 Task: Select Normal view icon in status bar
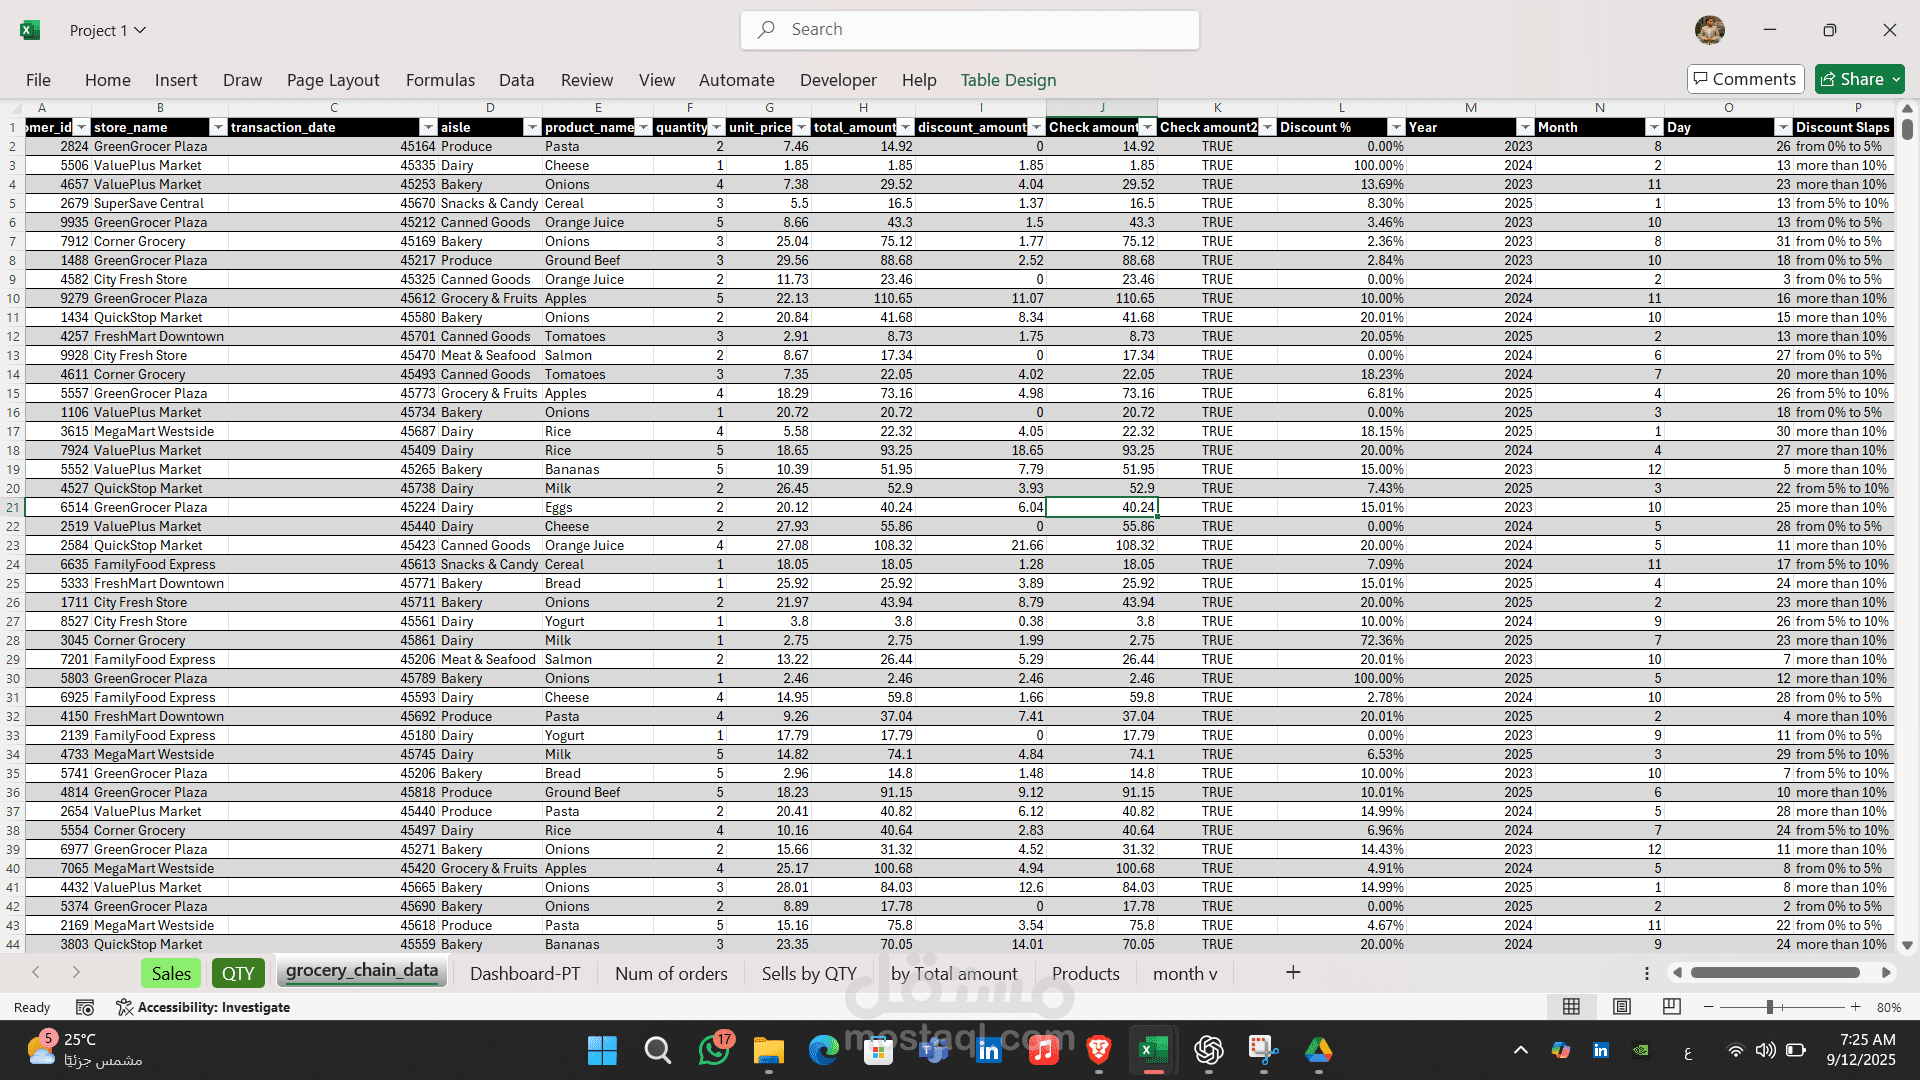(1572, 1007)
